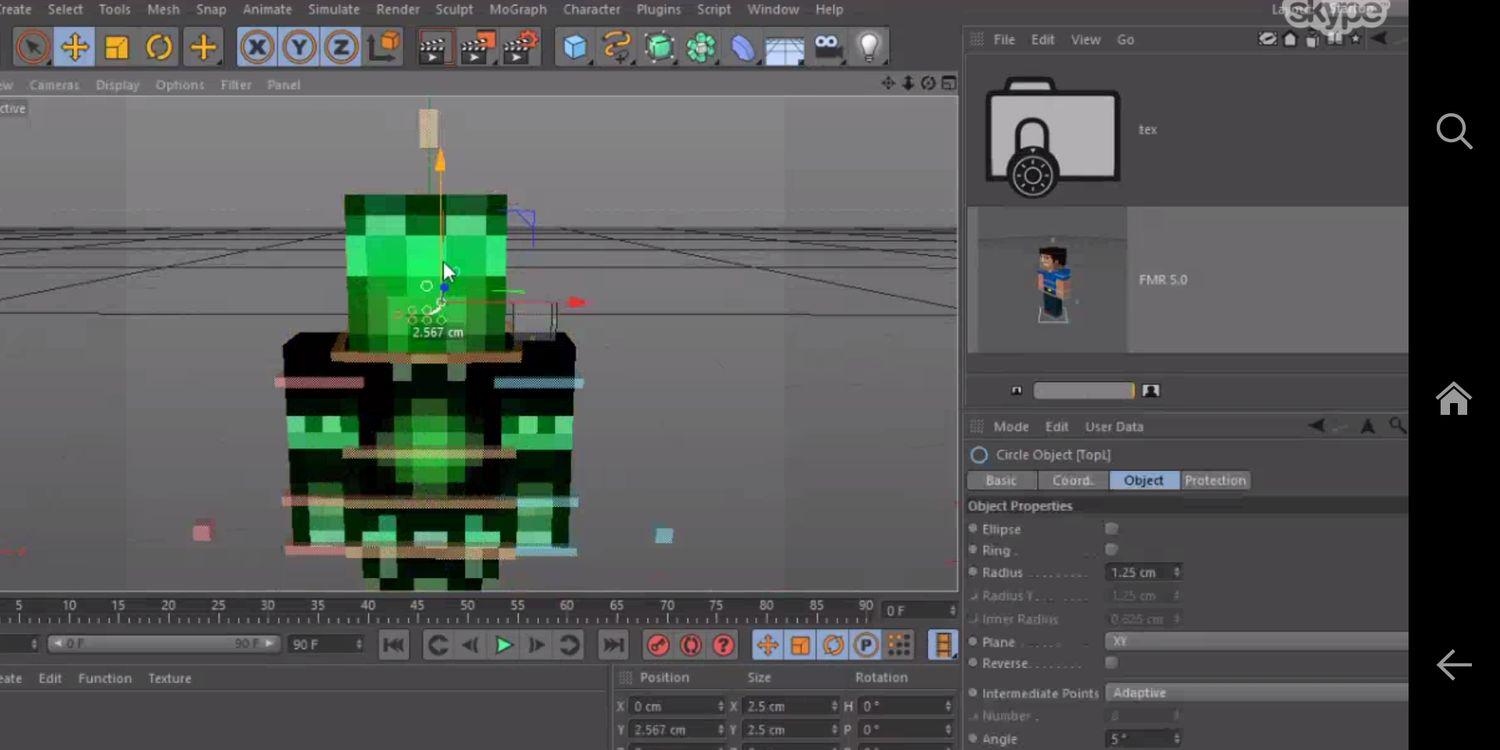Click Render View clapperboard icon

[x=433, y=47]
